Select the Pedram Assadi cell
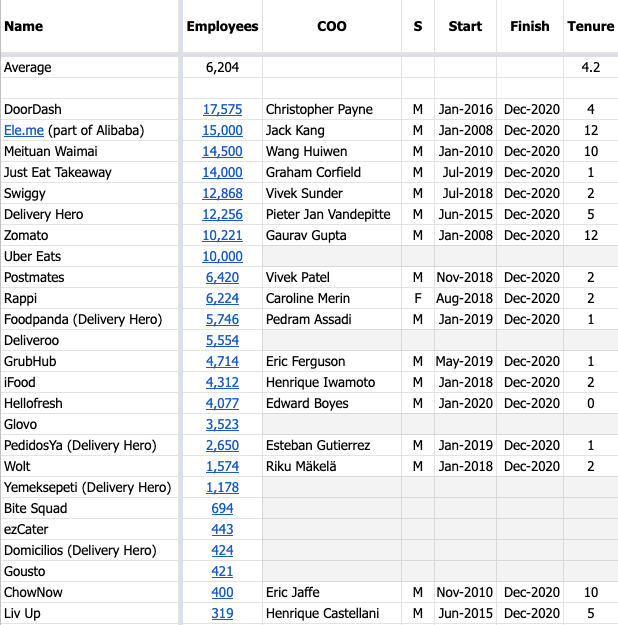Viewport: 618px width, 625px height. click(x=332, y=319)
